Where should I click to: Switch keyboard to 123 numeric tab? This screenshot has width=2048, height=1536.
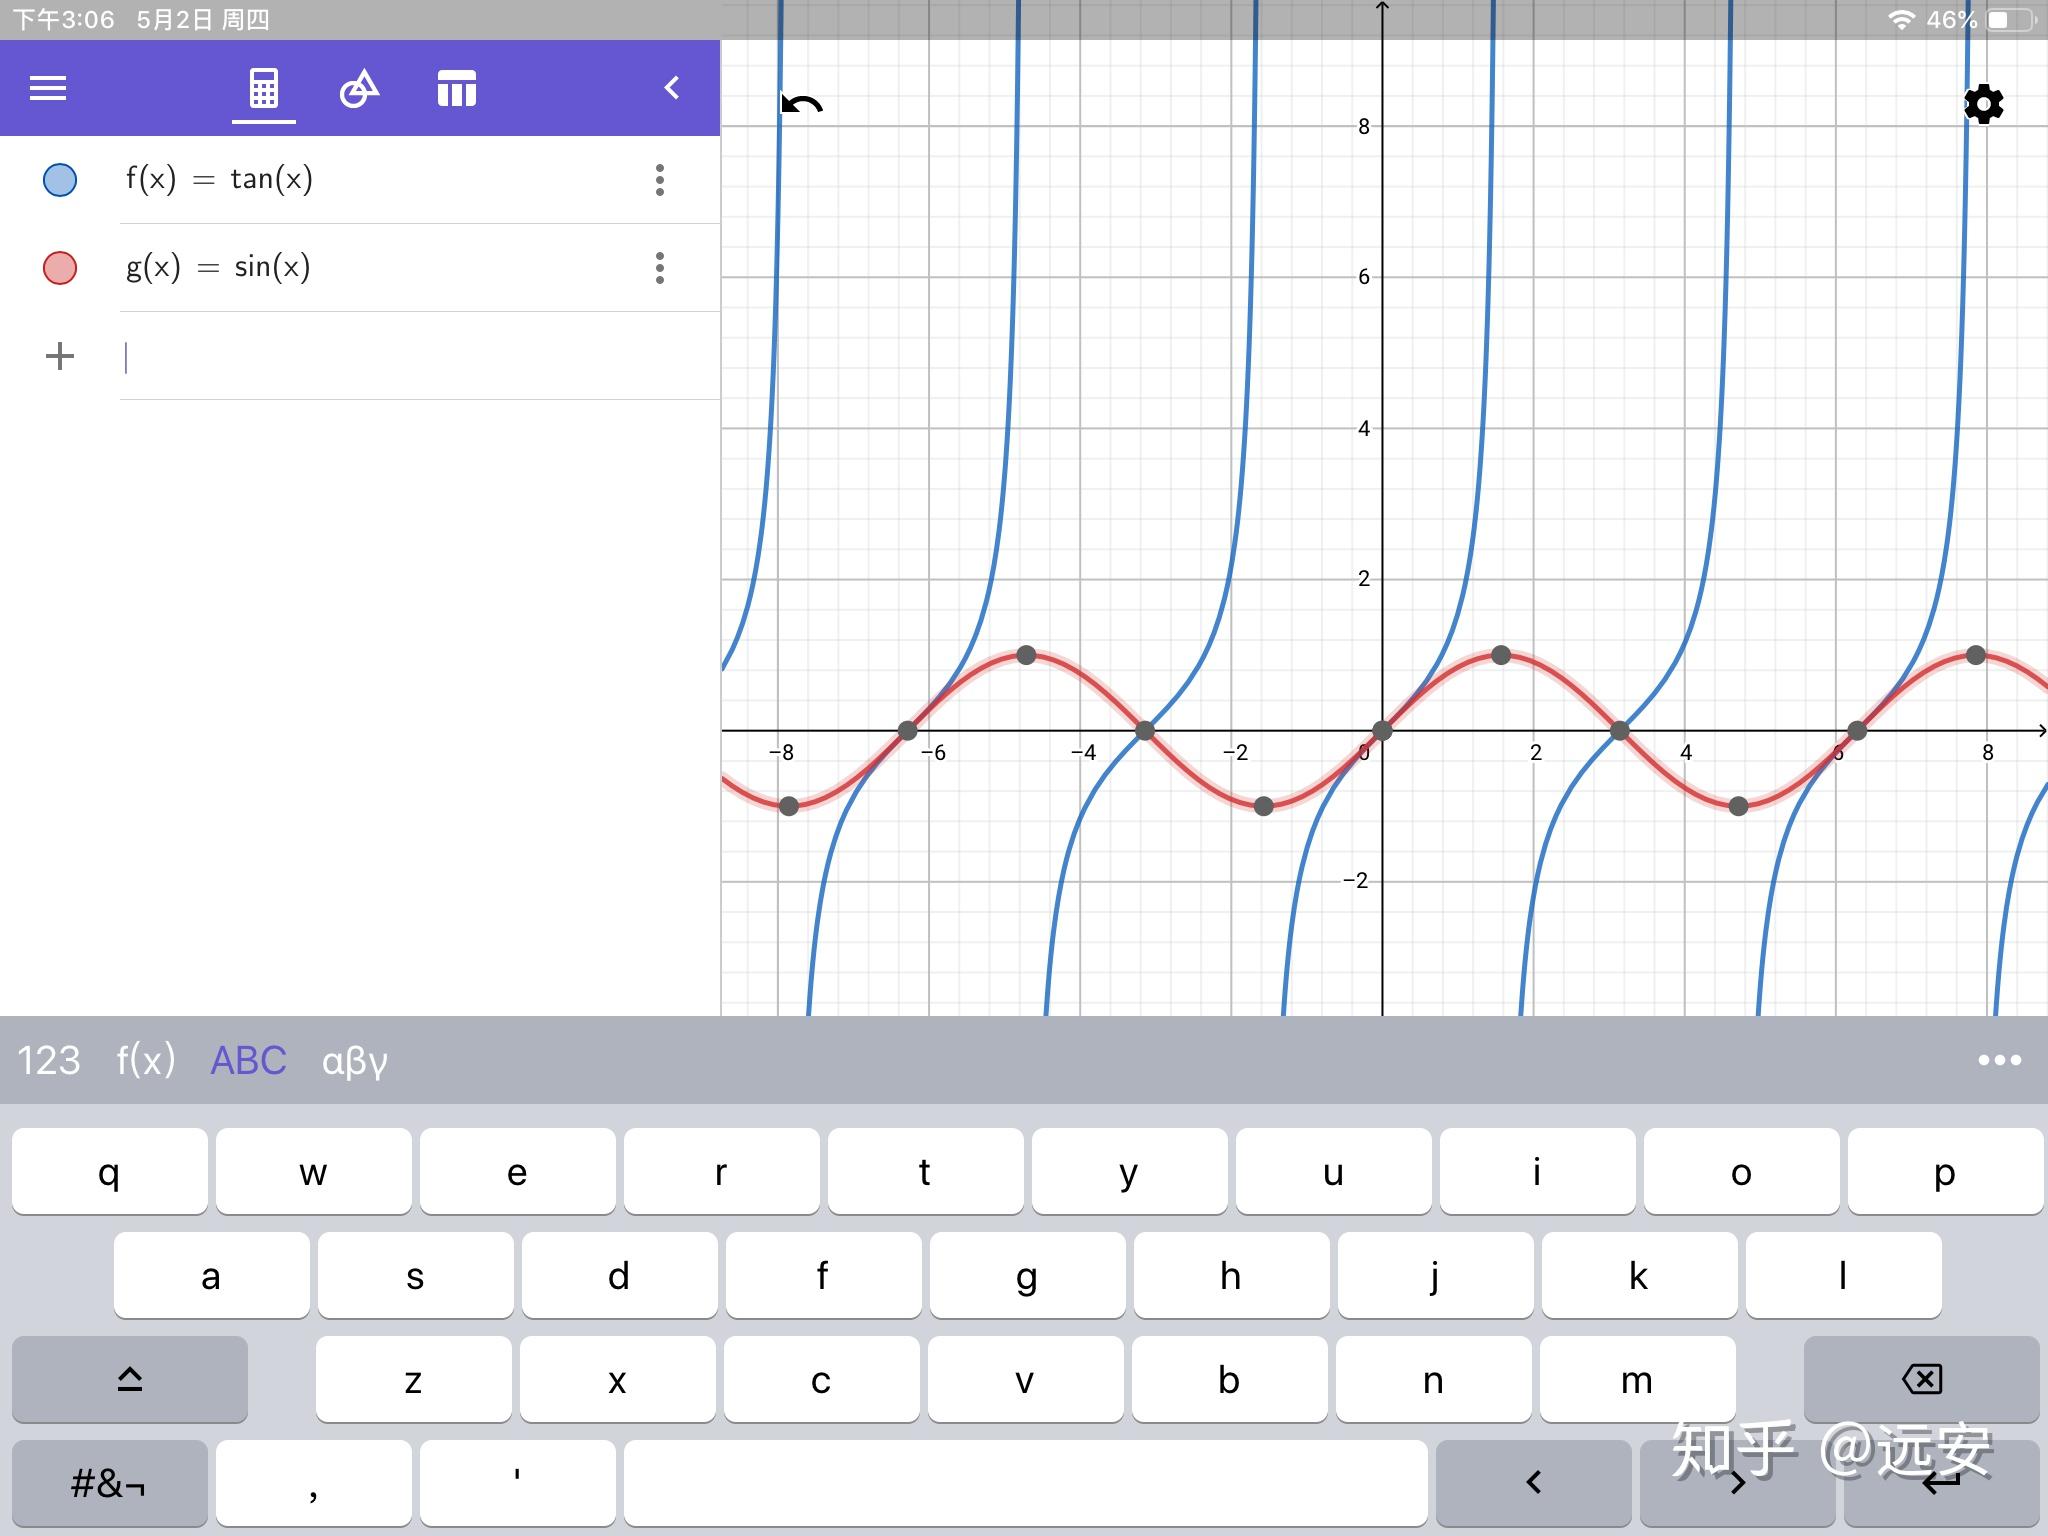click(49, 1060)
